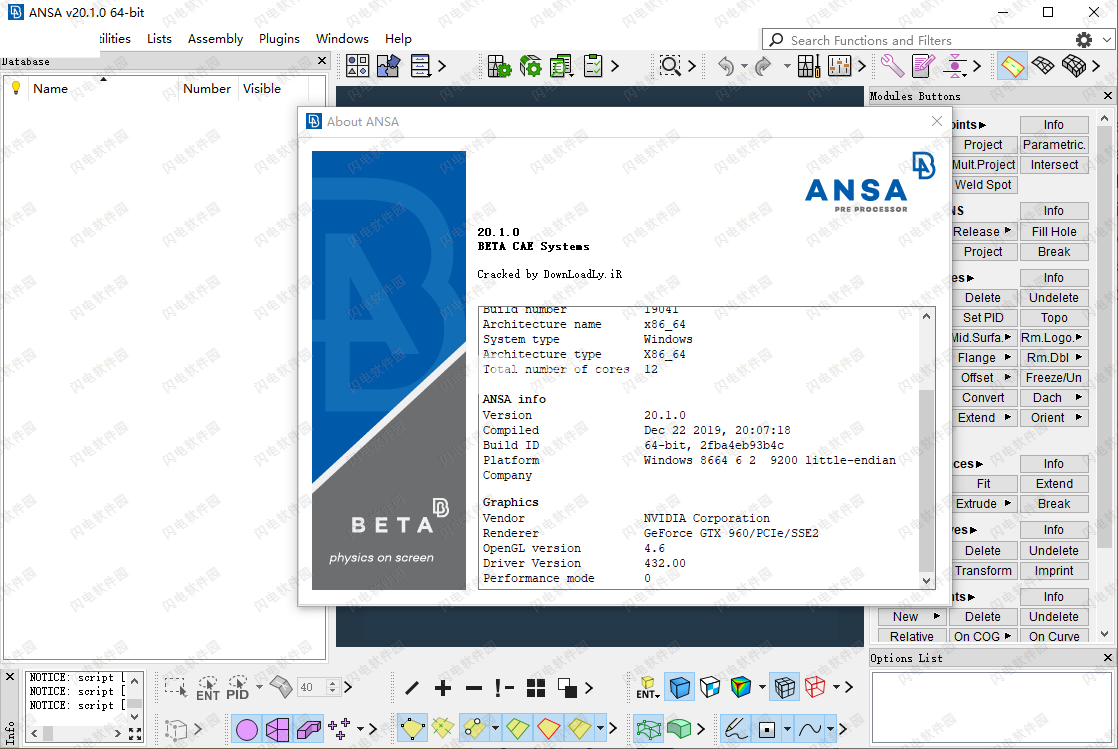
Task: Click the table with green gear icon
Action: point(499,66)
